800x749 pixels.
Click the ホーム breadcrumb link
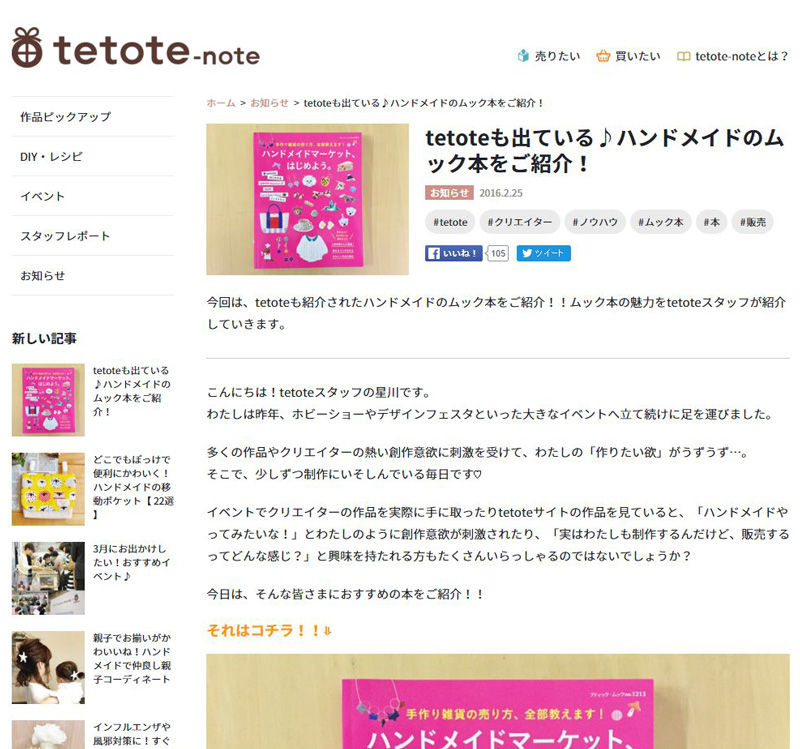[221, 103]
